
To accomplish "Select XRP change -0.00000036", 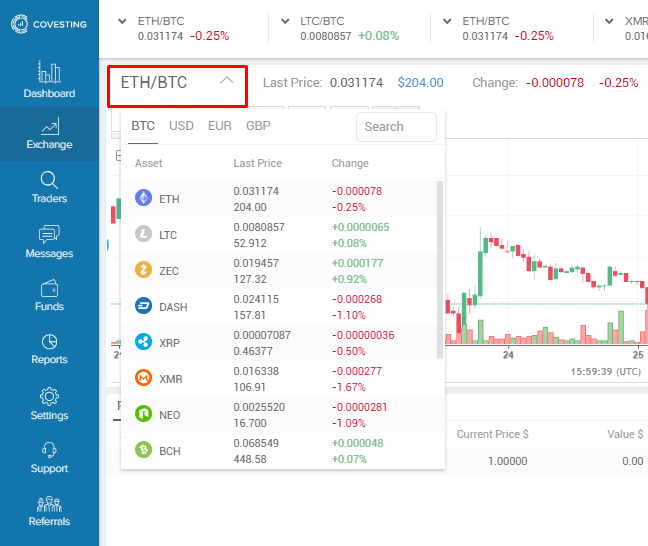I will pos(363,335).
